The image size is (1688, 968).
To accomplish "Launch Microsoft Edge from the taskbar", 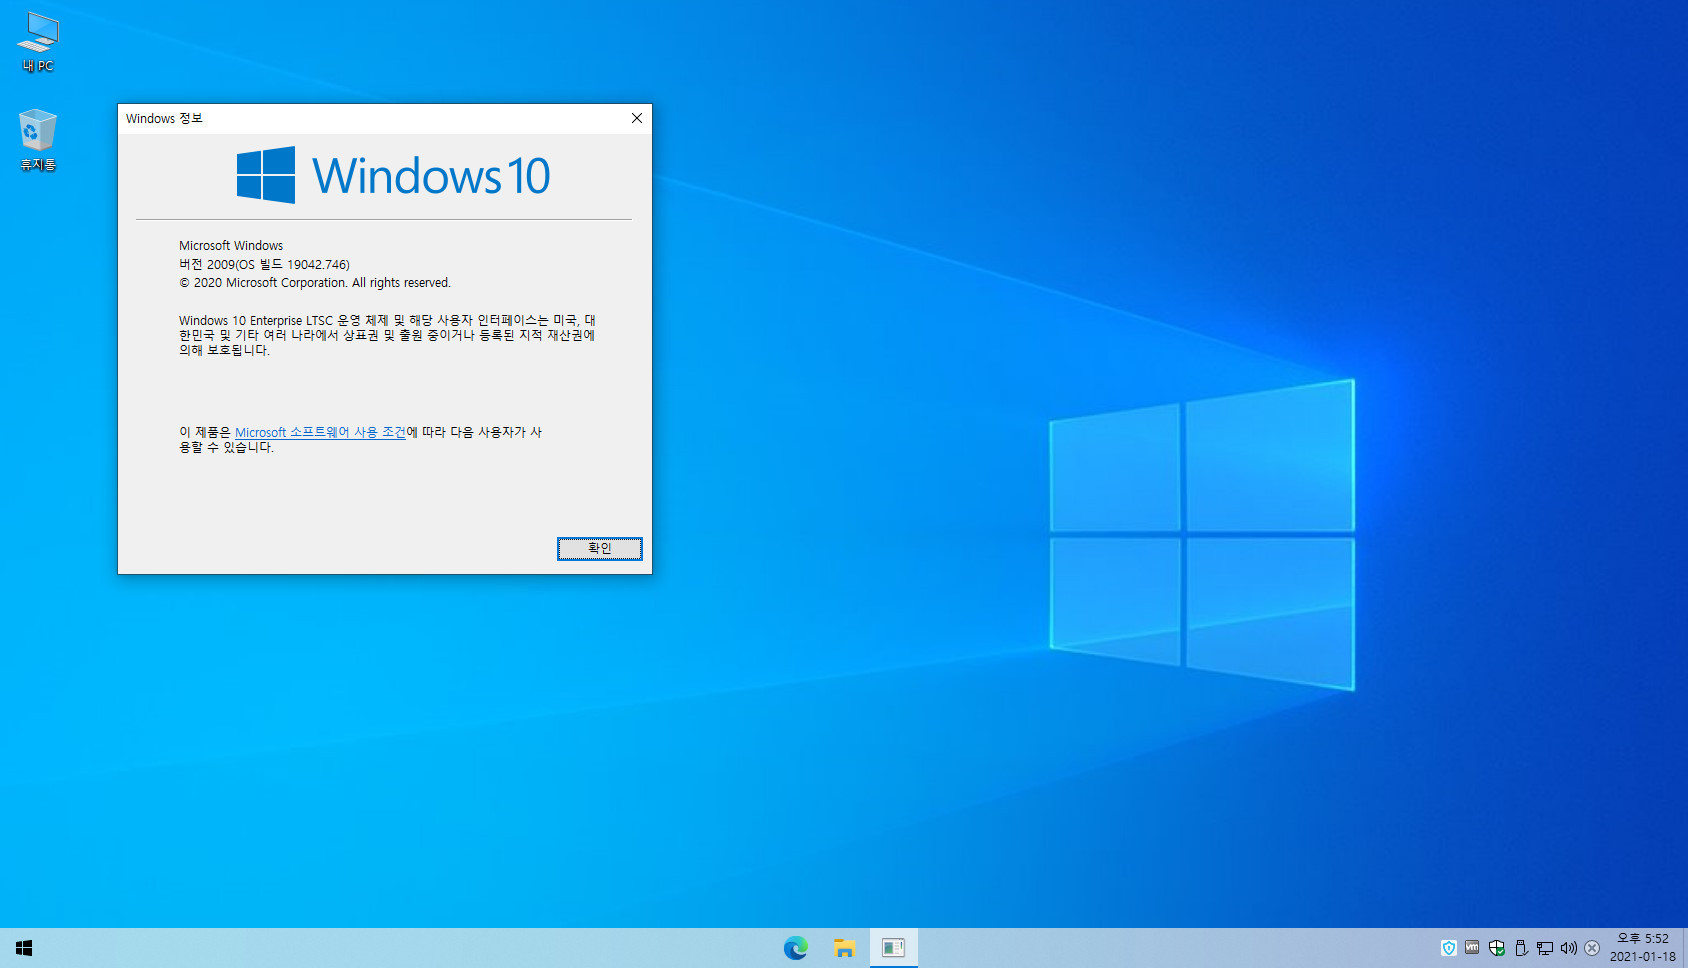I will click(x=796, y=948).
